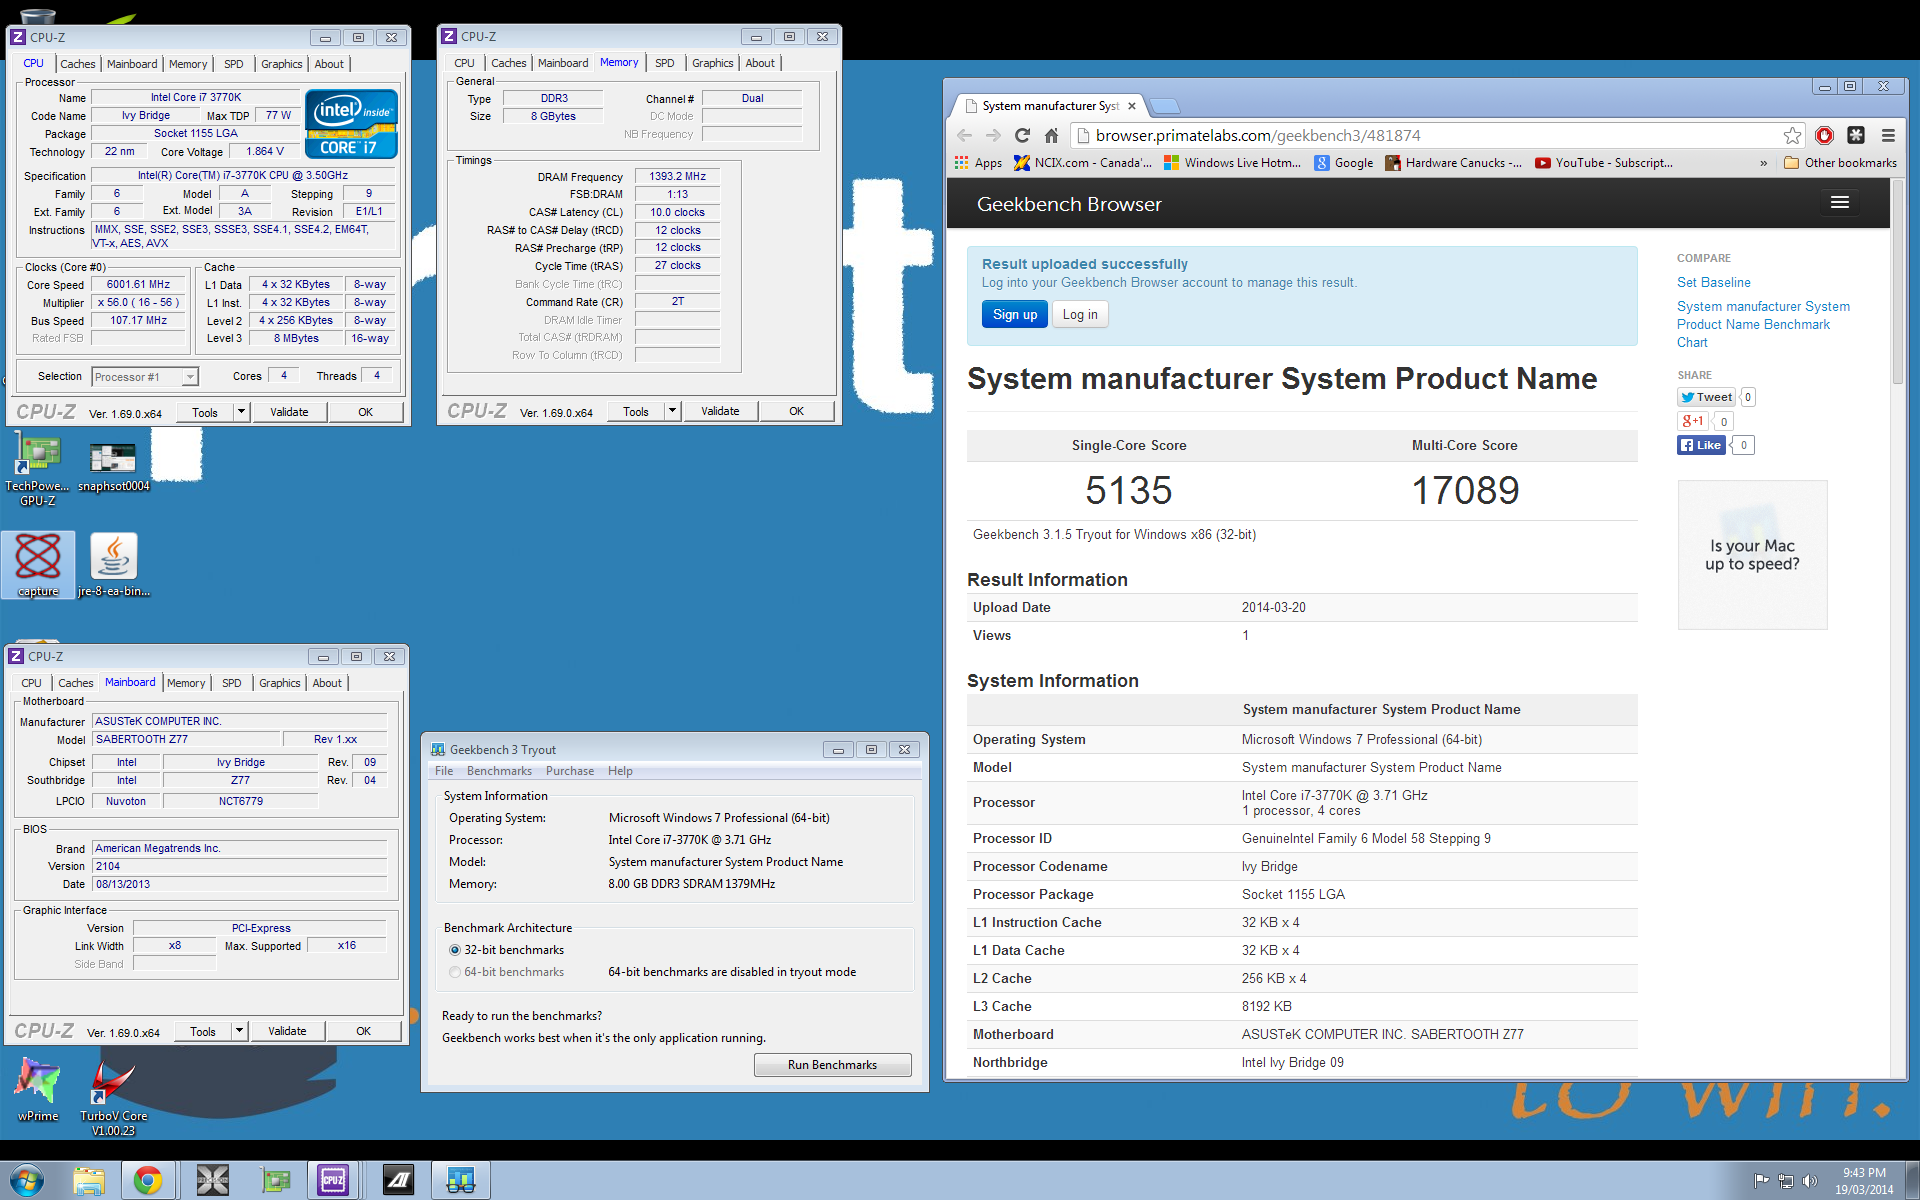Launch the capture desktop icon
This screenshot has width=1920, height=1200.
pyautogui.click(x=38, y=565)
